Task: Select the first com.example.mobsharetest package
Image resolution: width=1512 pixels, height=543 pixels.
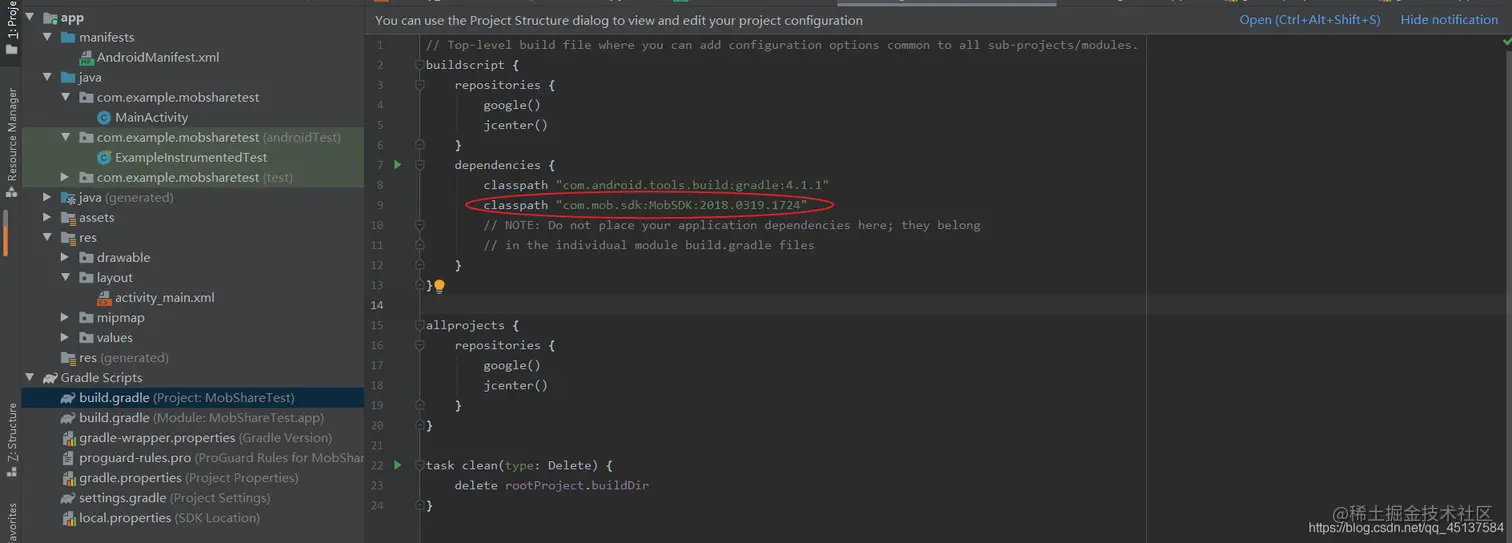Action: pos(178,97)
